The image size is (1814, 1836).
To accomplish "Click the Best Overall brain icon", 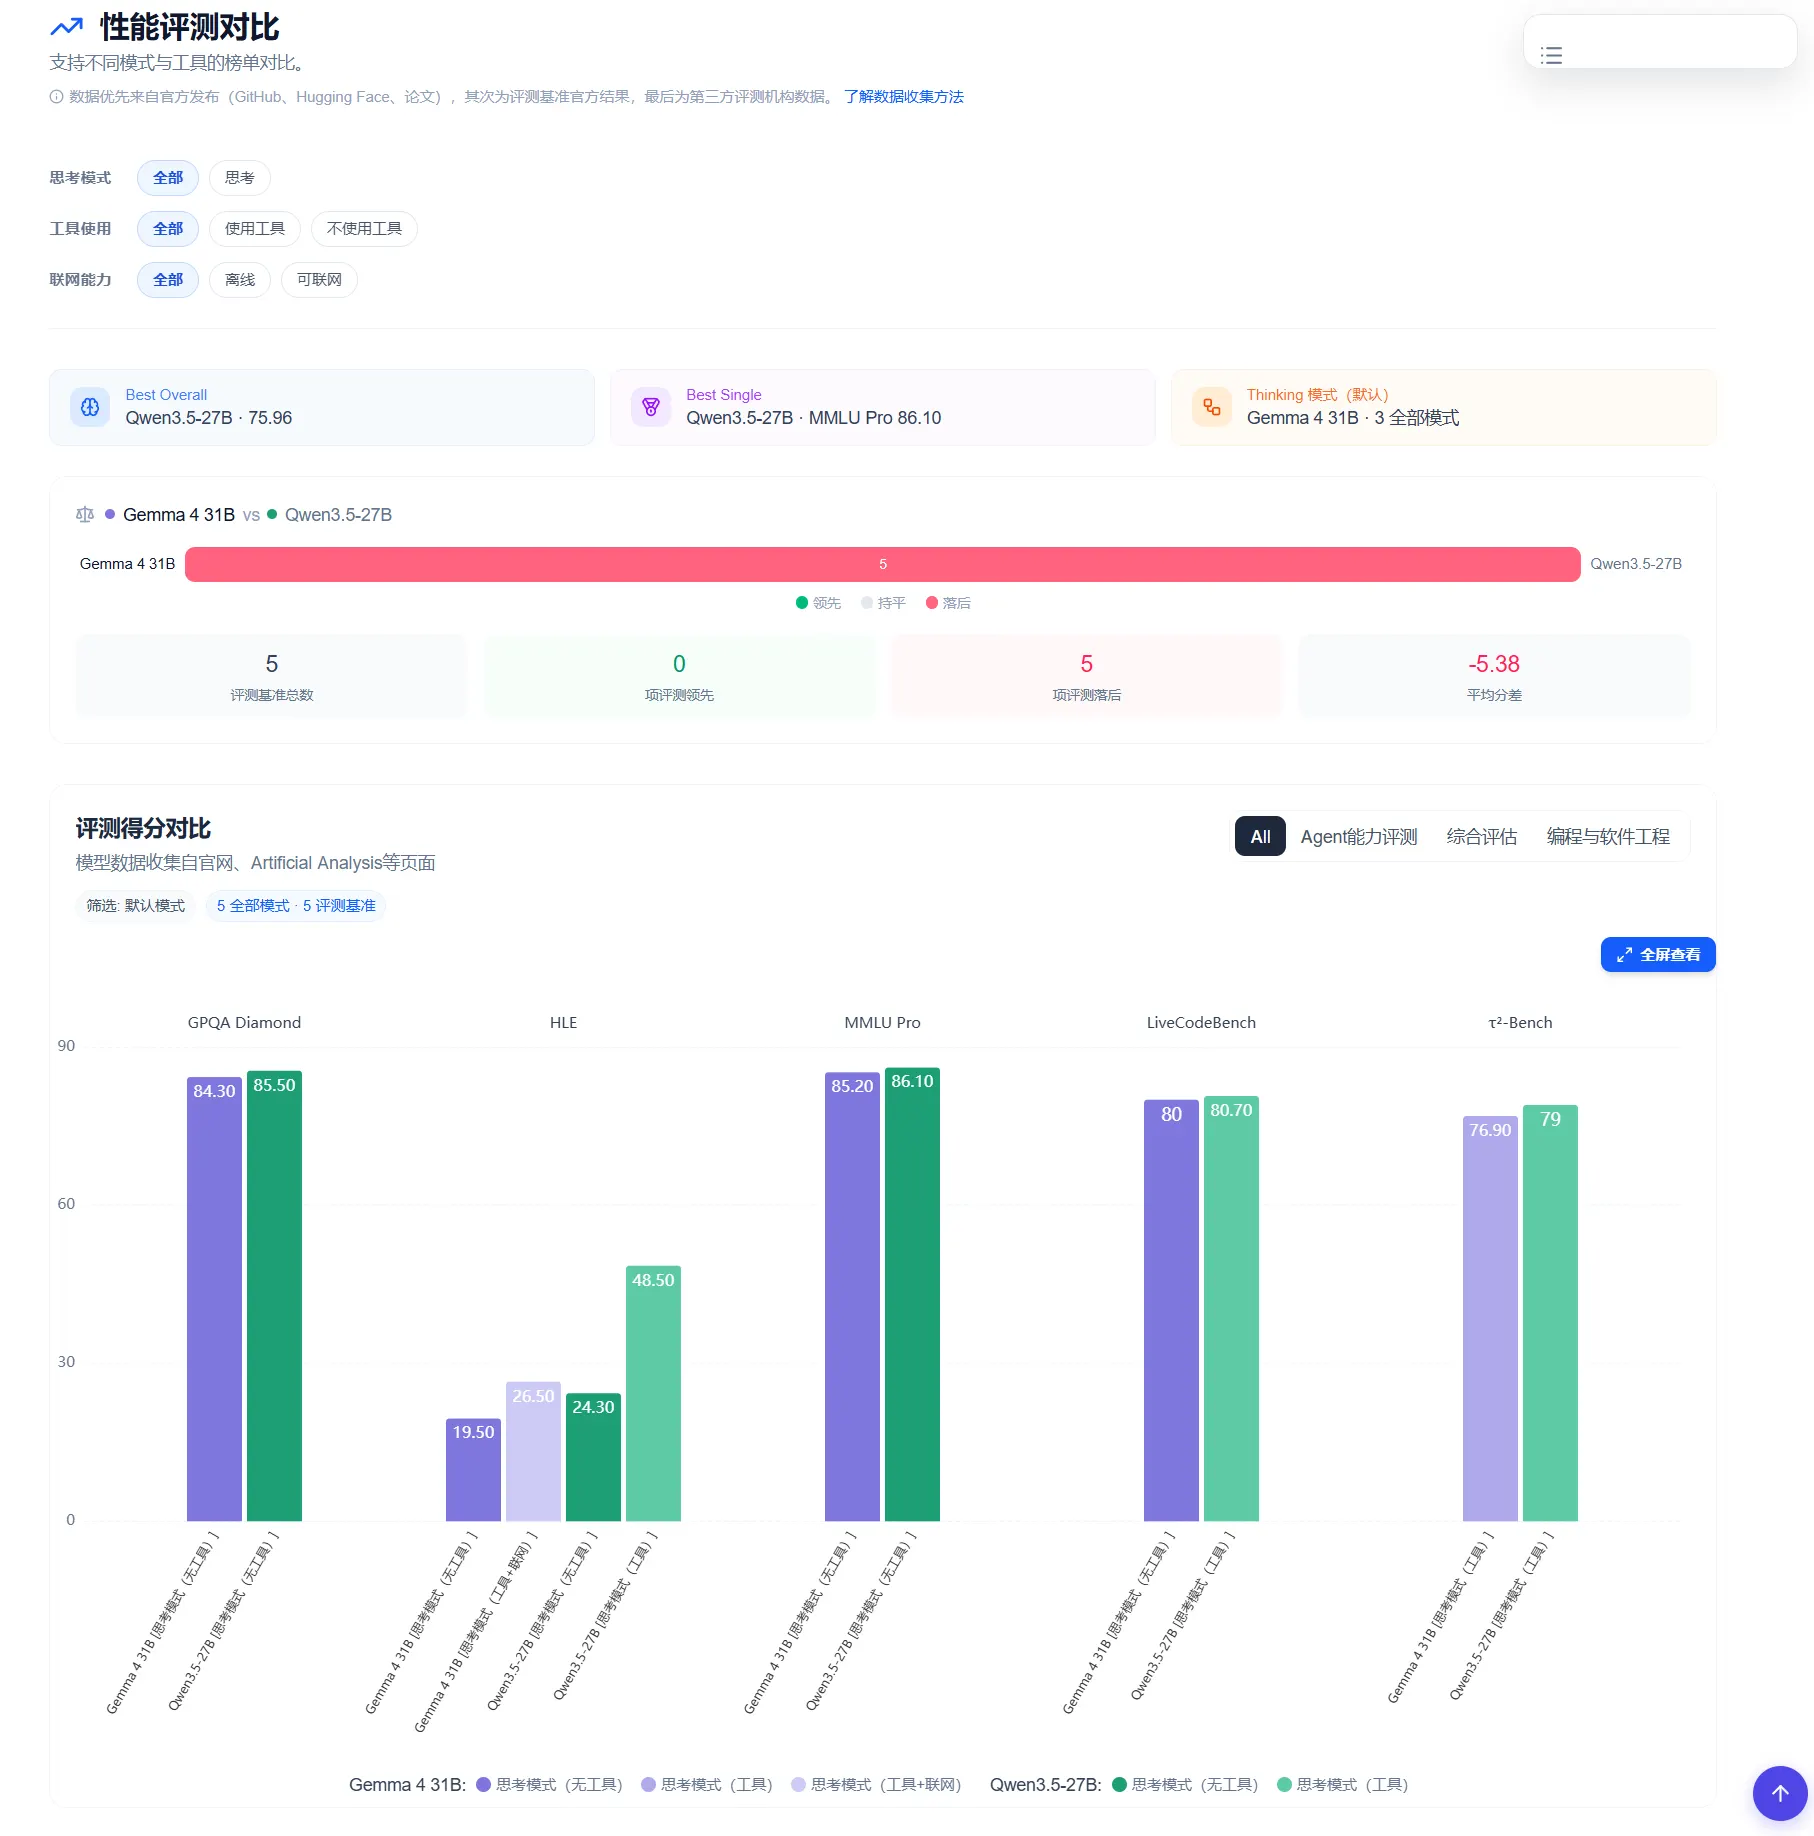I will 90,407.
